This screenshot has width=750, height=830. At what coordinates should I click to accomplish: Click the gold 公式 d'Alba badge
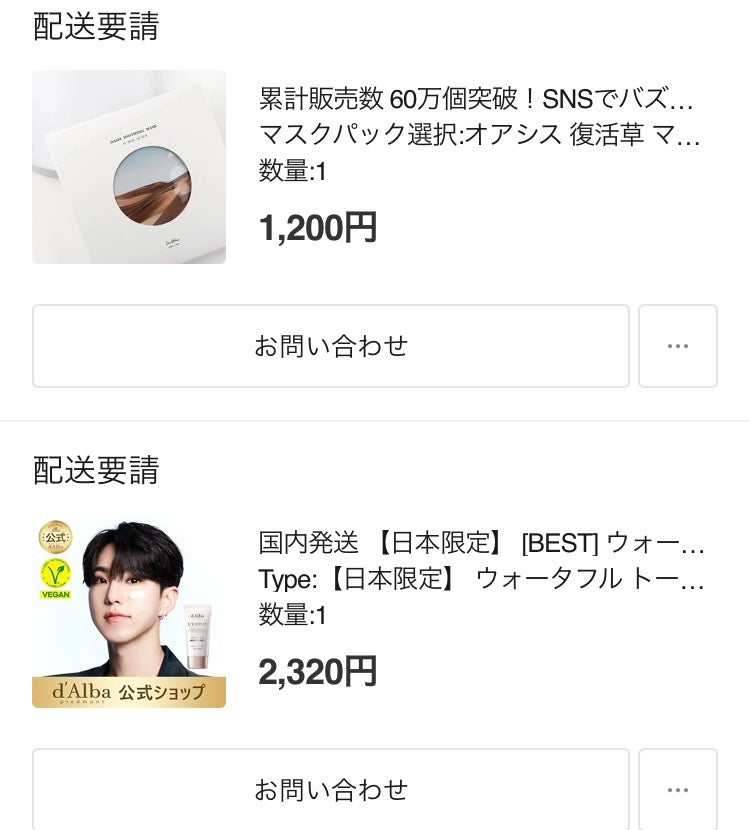coord(55,537)
